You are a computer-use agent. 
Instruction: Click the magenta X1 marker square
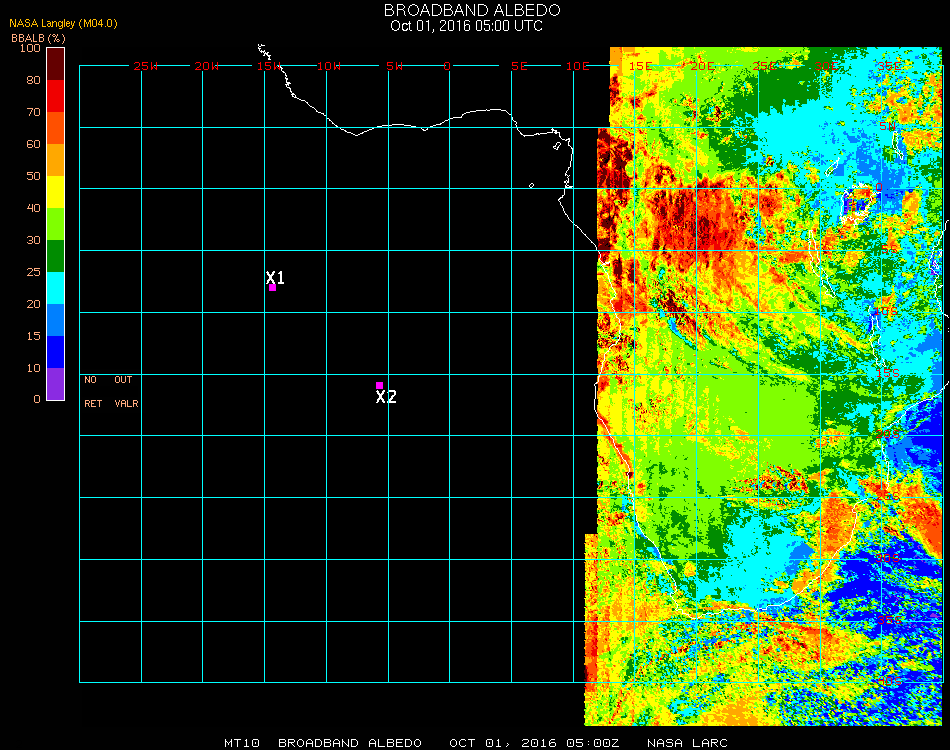point(272,288)
